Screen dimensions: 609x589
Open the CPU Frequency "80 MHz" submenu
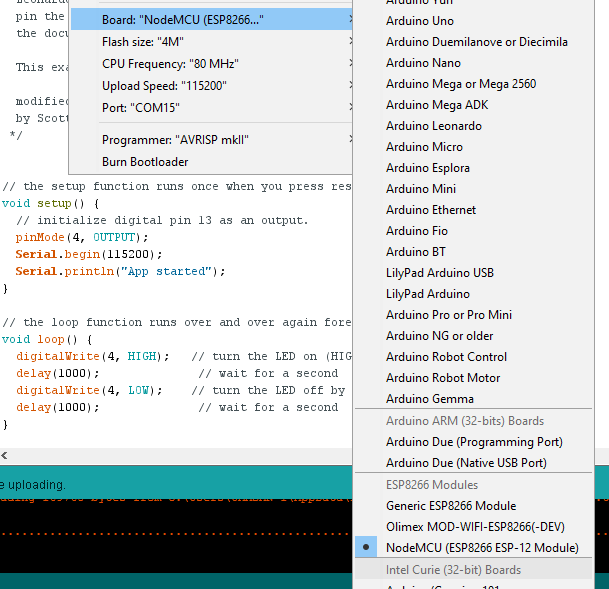(212, 63)
